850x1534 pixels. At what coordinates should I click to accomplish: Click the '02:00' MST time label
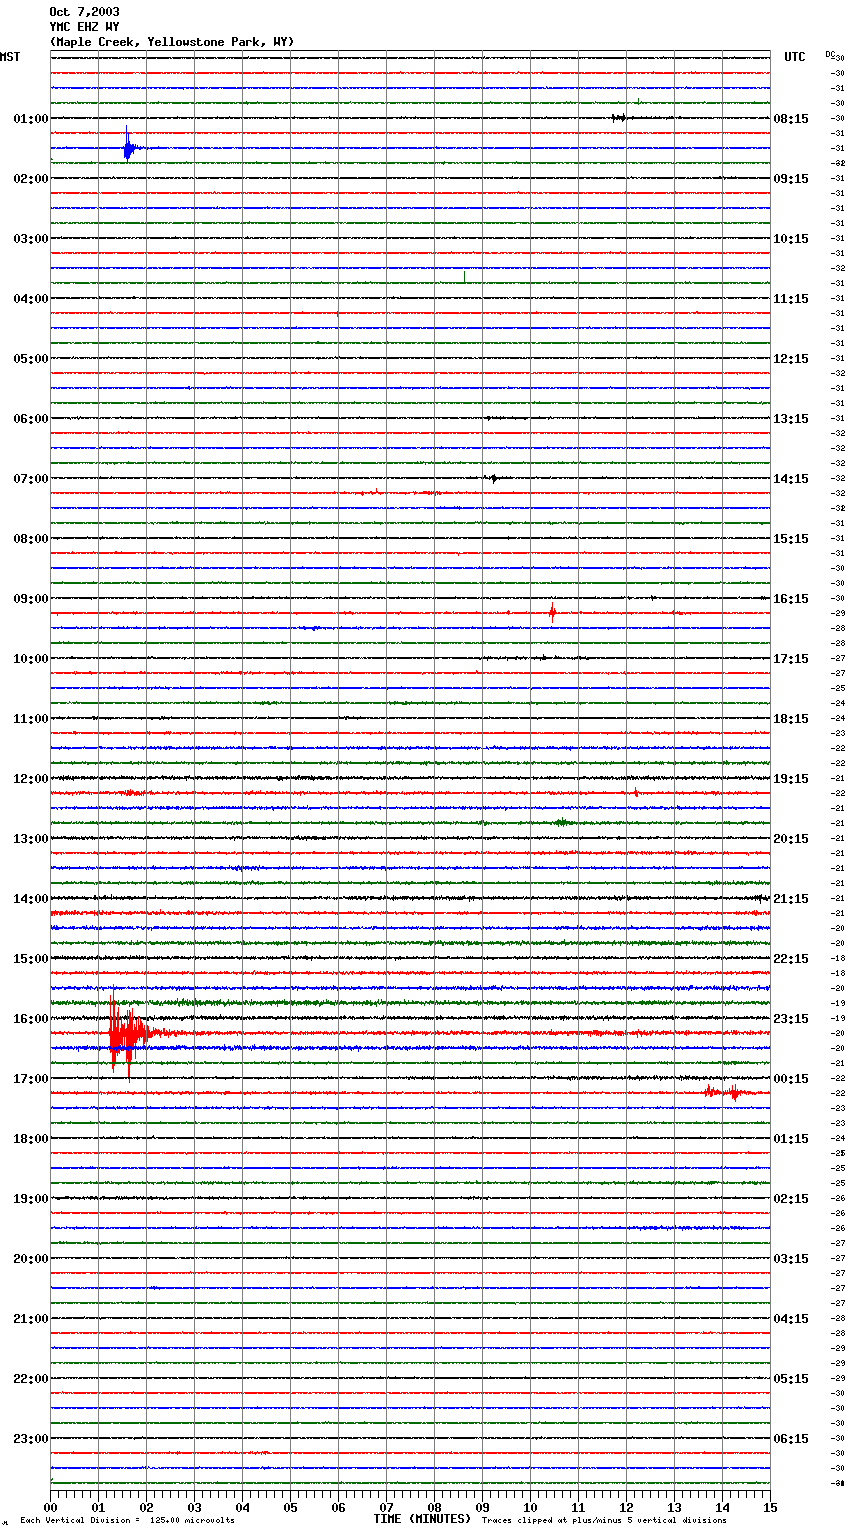pos(31,179)
